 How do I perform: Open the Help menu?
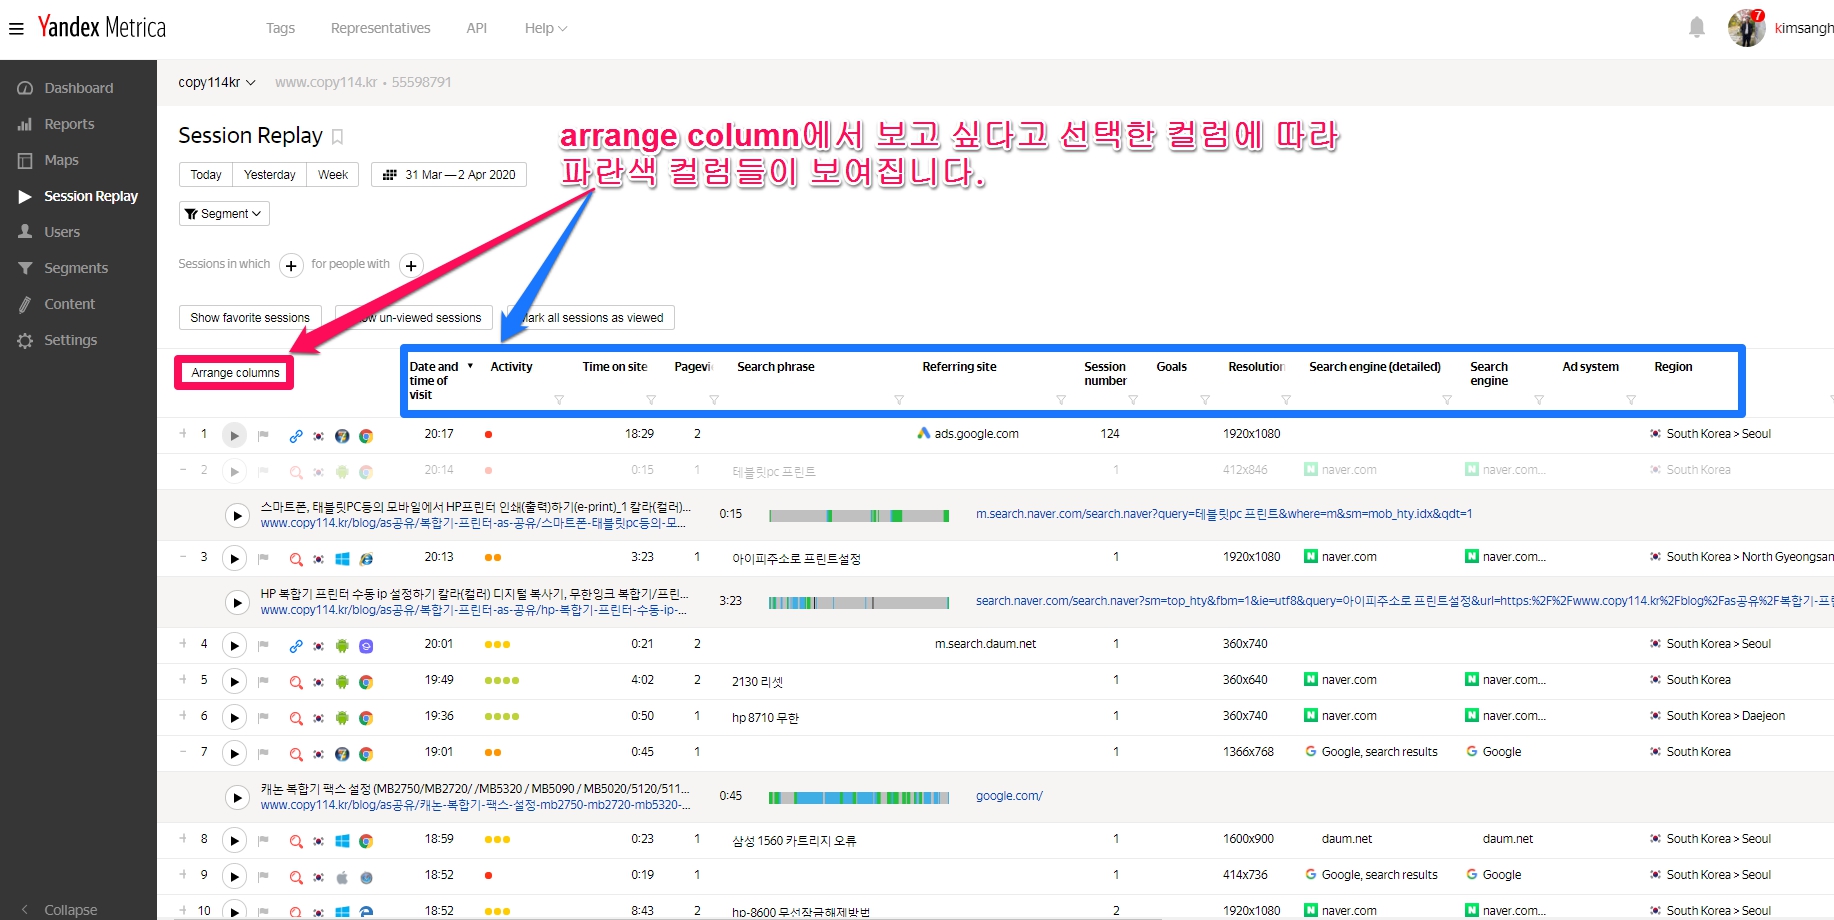pyautogui.click(x=545, y=28)
